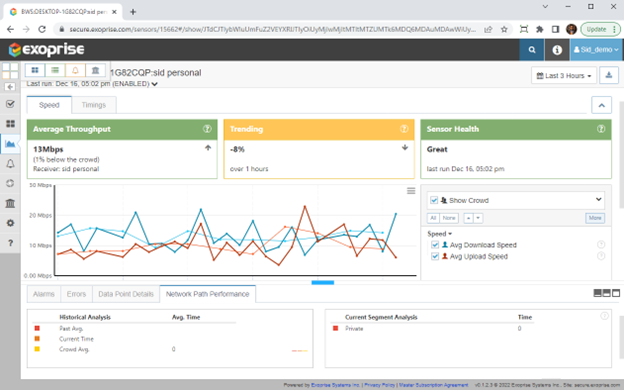Open the bank building sidebar icon
This screenshot has width=624, height=390.
tap(10, 203)
